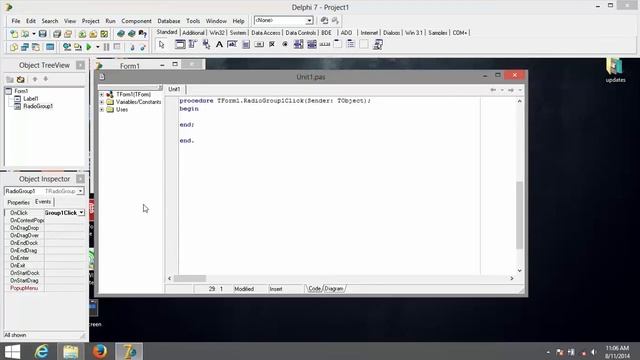The height and width of the screenshot is (360, 640).
Task: Select RadioGroup1 in Object TreeView
Action: 38,106
